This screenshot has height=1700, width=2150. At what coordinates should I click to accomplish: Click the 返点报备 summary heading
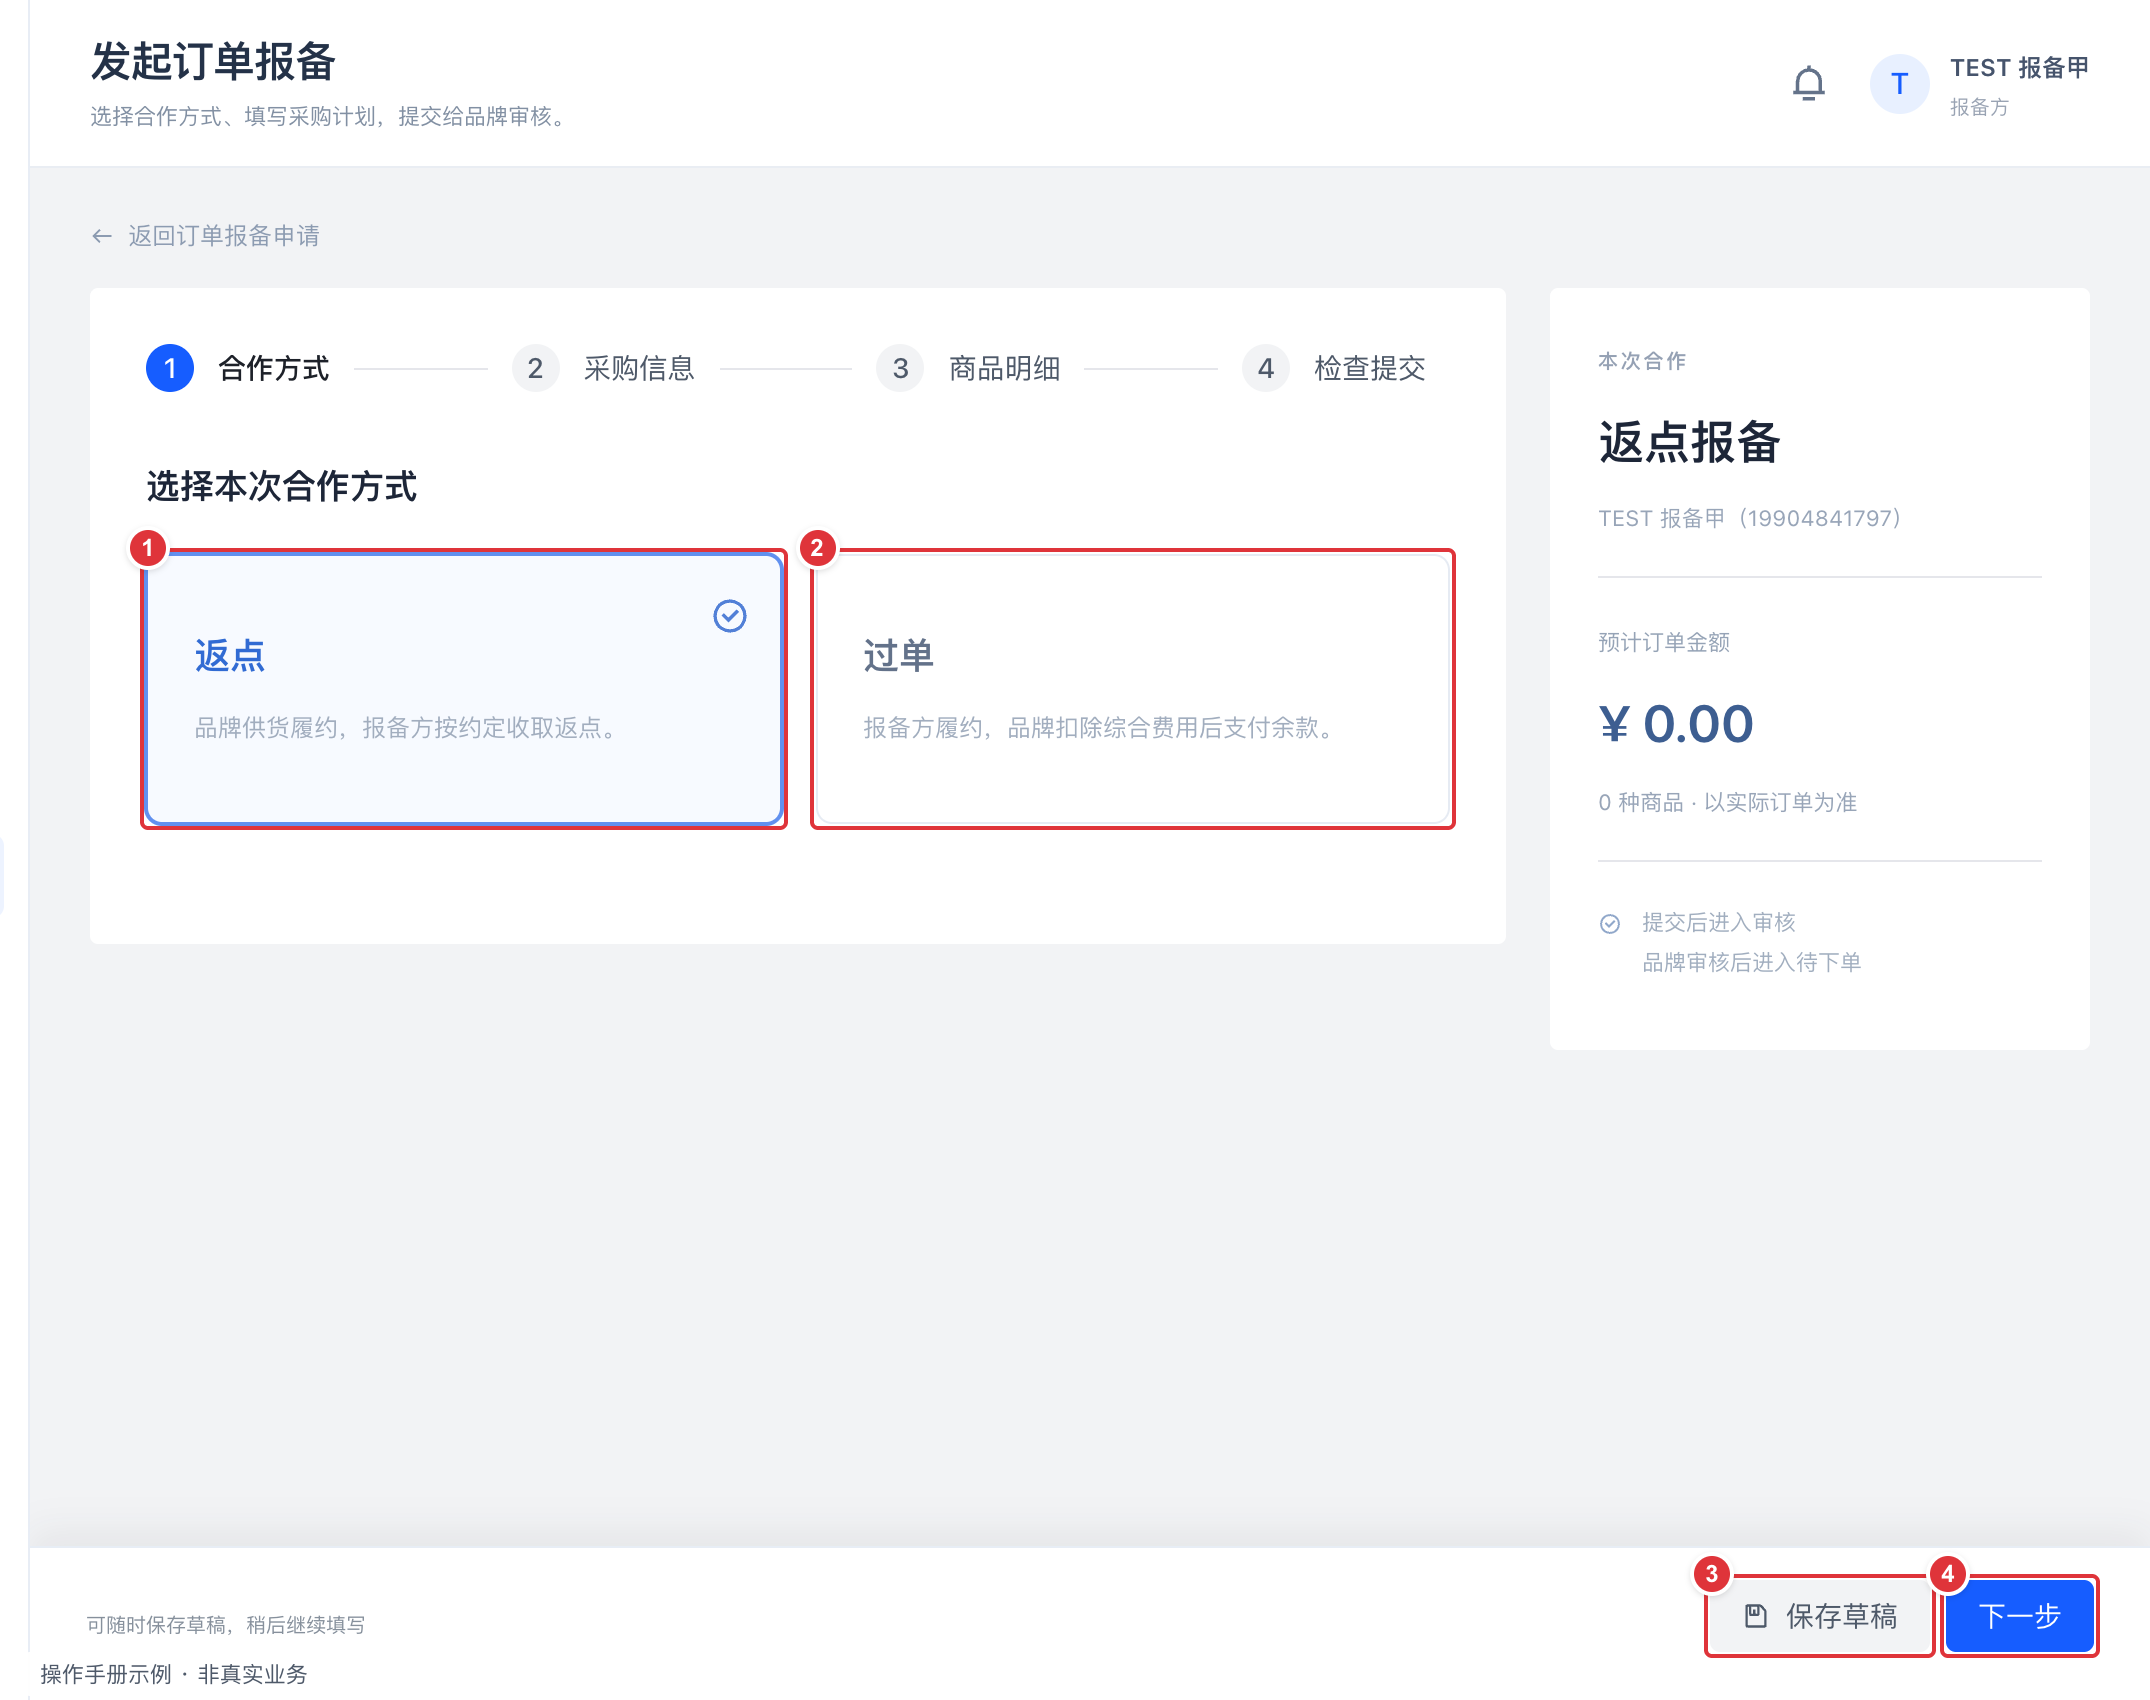(1689, 442)
